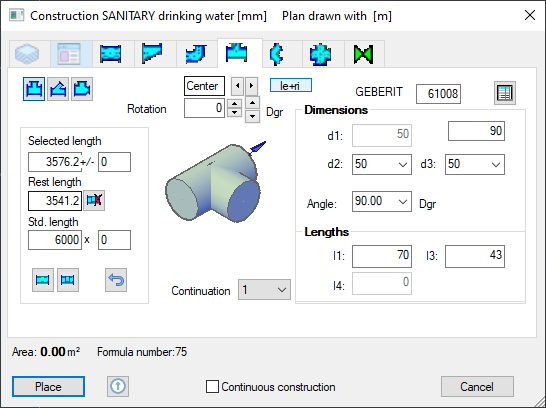The width and height of the screenshot is (546, 408).
Task: Click the blue undo arrow button
Action: (116, 280)
